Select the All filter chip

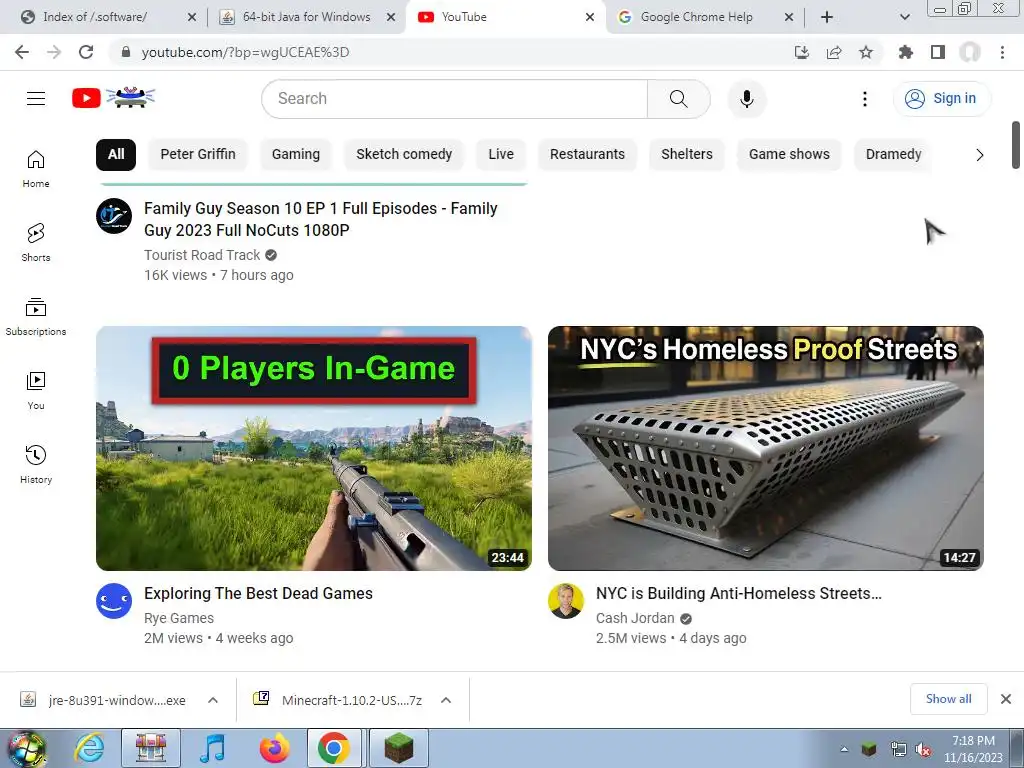(x=116, y=155)
